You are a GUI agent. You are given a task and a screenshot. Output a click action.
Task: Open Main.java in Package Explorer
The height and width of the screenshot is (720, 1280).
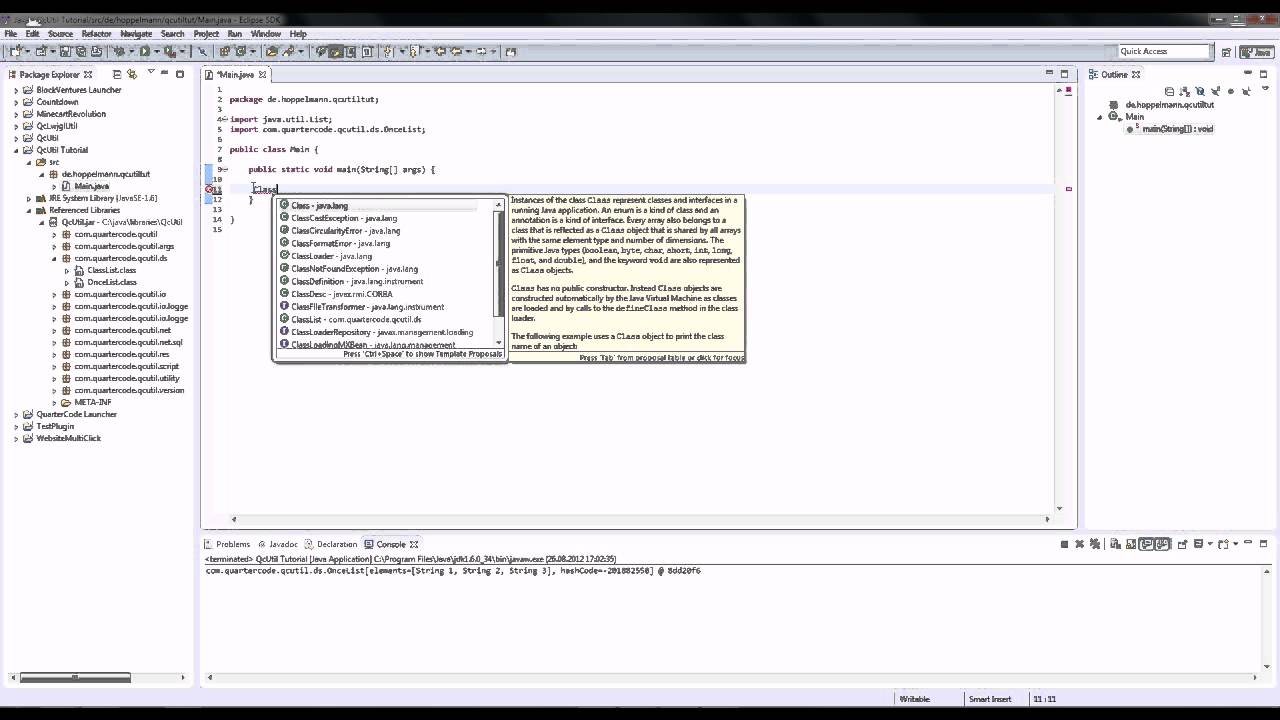[x=91, y=186]
